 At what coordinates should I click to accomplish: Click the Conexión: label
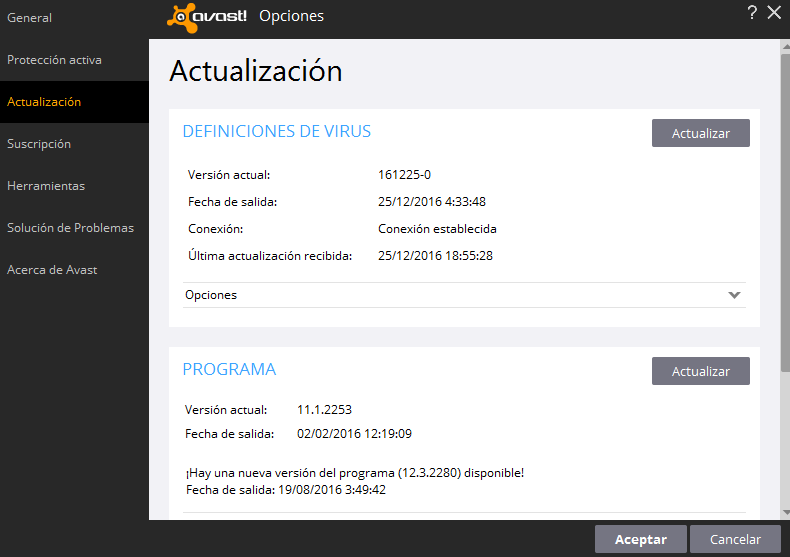(x=216, y=229)
